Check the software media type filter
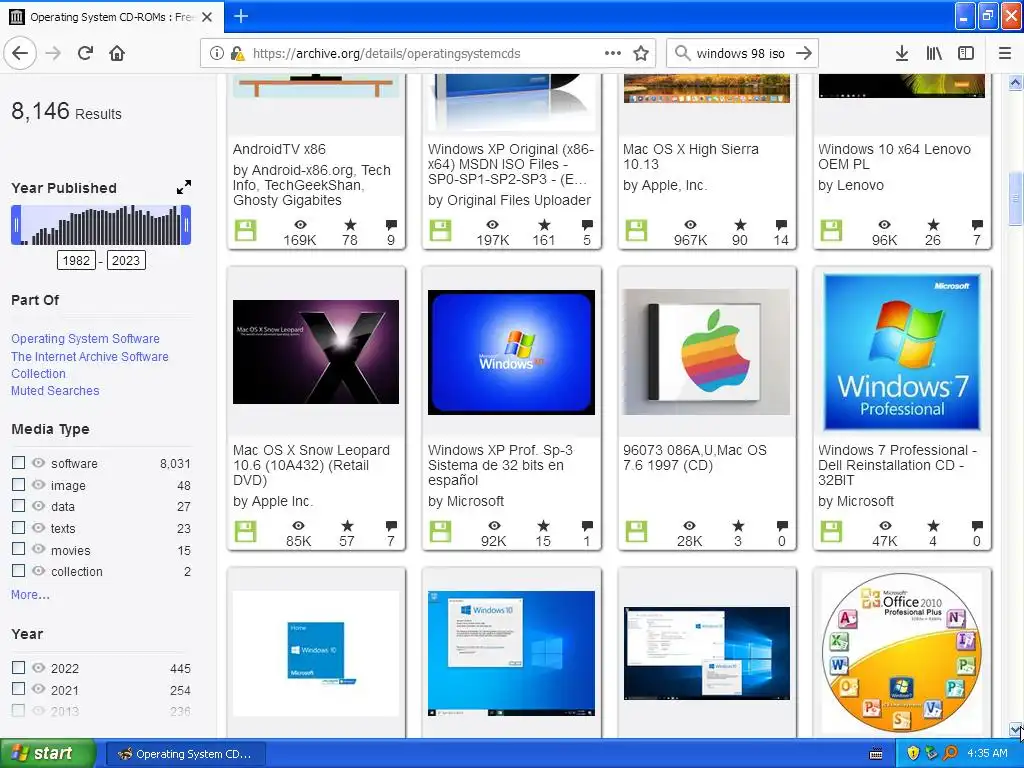 (18, 462)
